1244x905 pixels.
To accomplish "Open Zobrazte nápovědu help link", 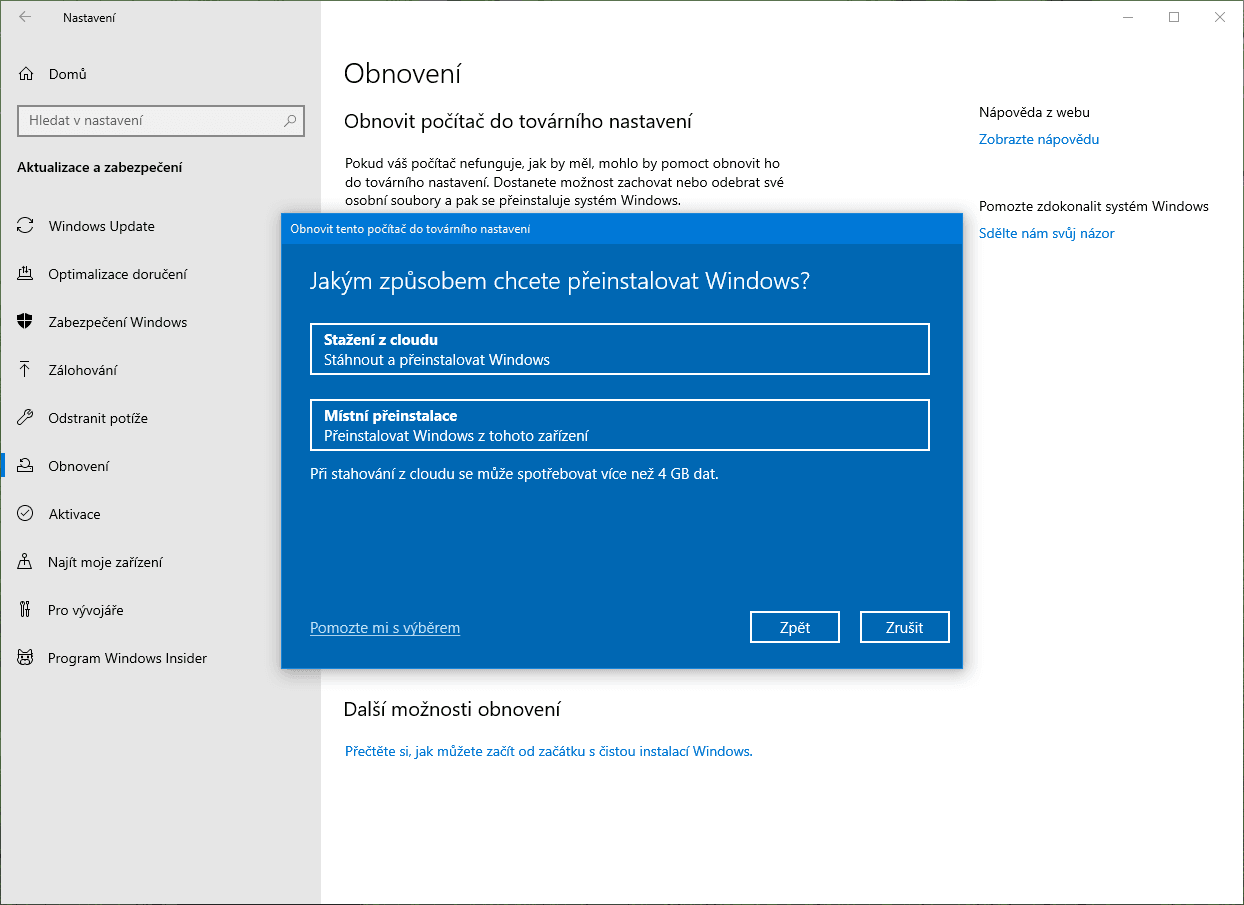I will point(1038,139).
